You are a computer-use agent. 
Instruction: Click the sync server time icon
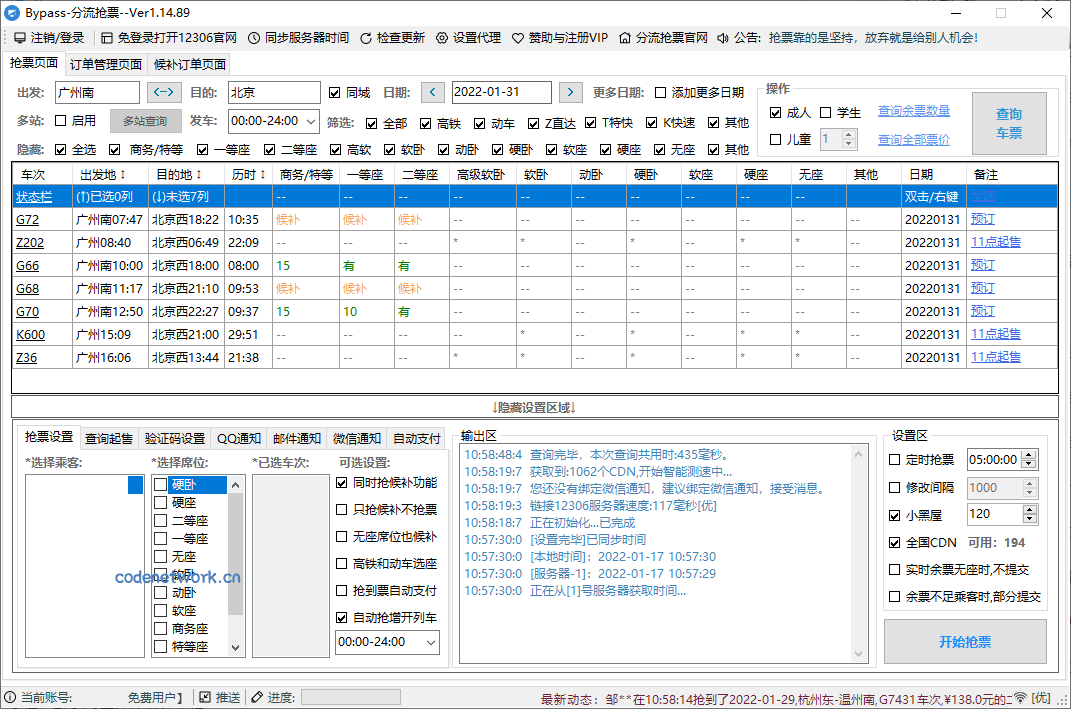[x=254, y=38]
